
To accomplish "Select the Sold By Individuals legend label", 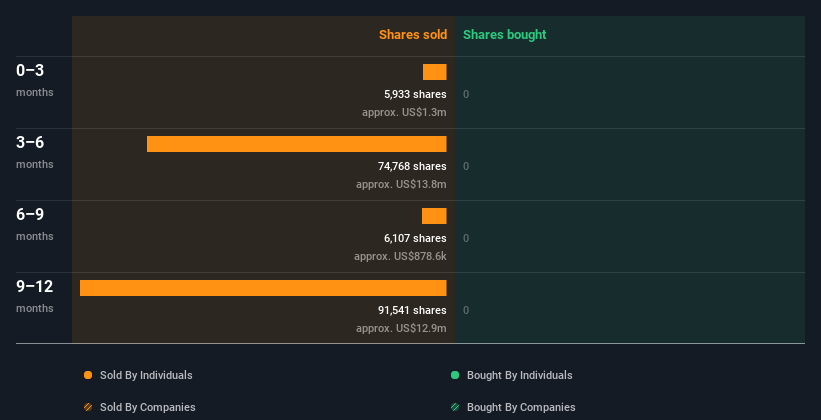I will point(146,375).
